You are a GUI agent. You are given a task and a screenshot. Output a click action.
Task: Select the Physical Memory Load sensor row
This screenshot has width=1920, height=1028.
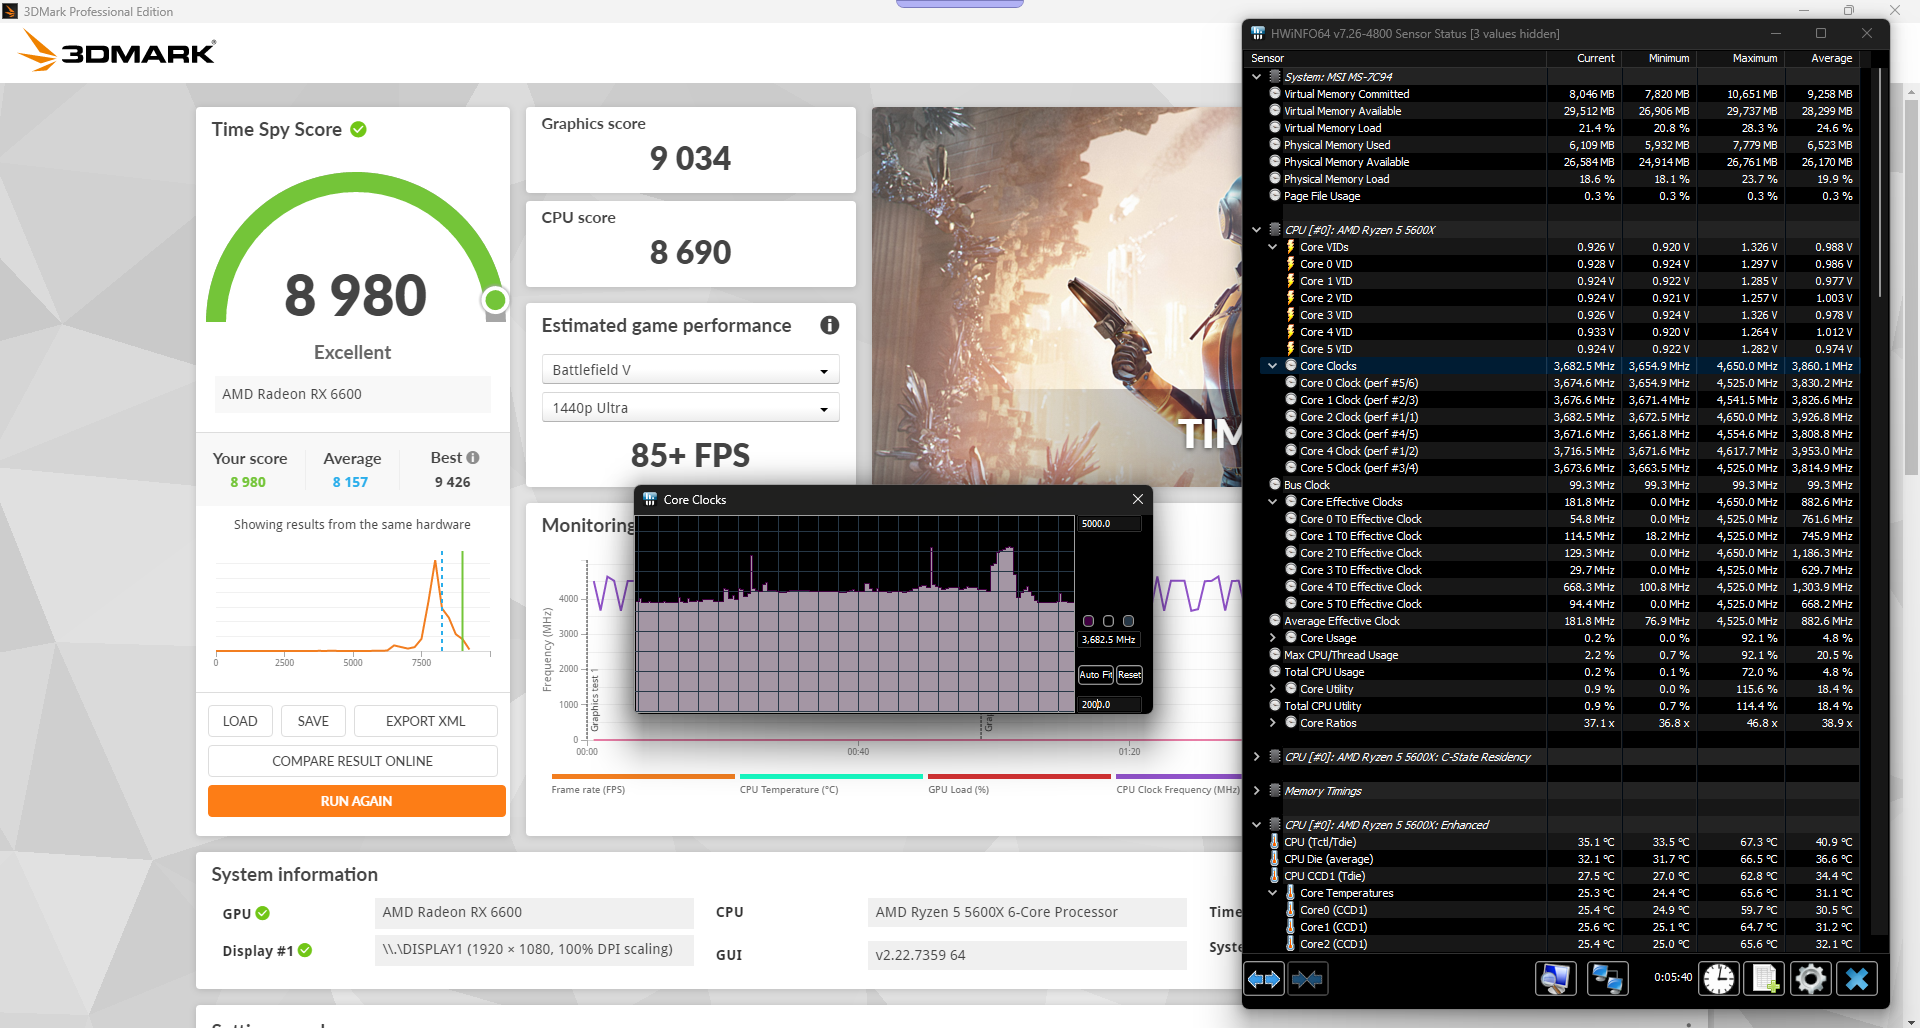(1554, 179)
